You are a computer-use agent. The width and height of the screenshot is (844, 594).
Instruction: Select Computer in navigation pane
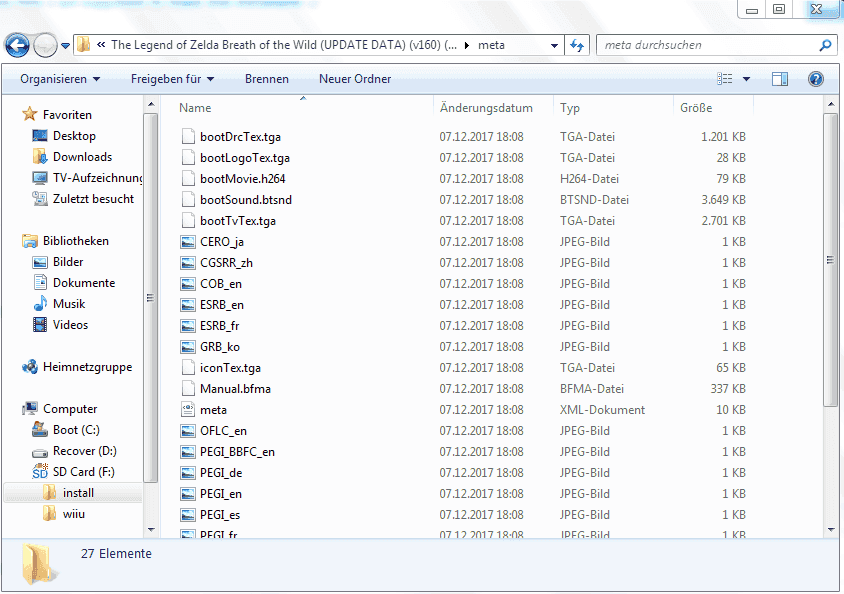(69, 409)
